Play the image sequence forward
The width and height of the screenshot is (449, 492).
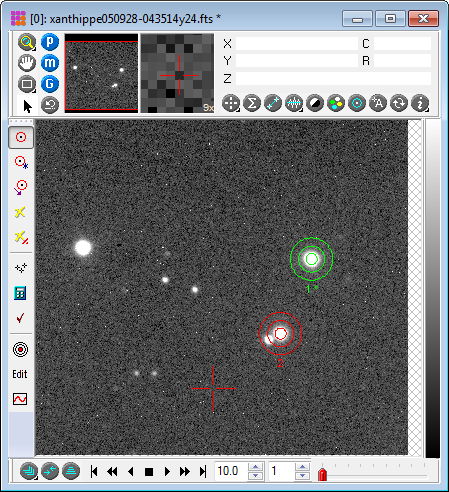[x=167, y=471]
